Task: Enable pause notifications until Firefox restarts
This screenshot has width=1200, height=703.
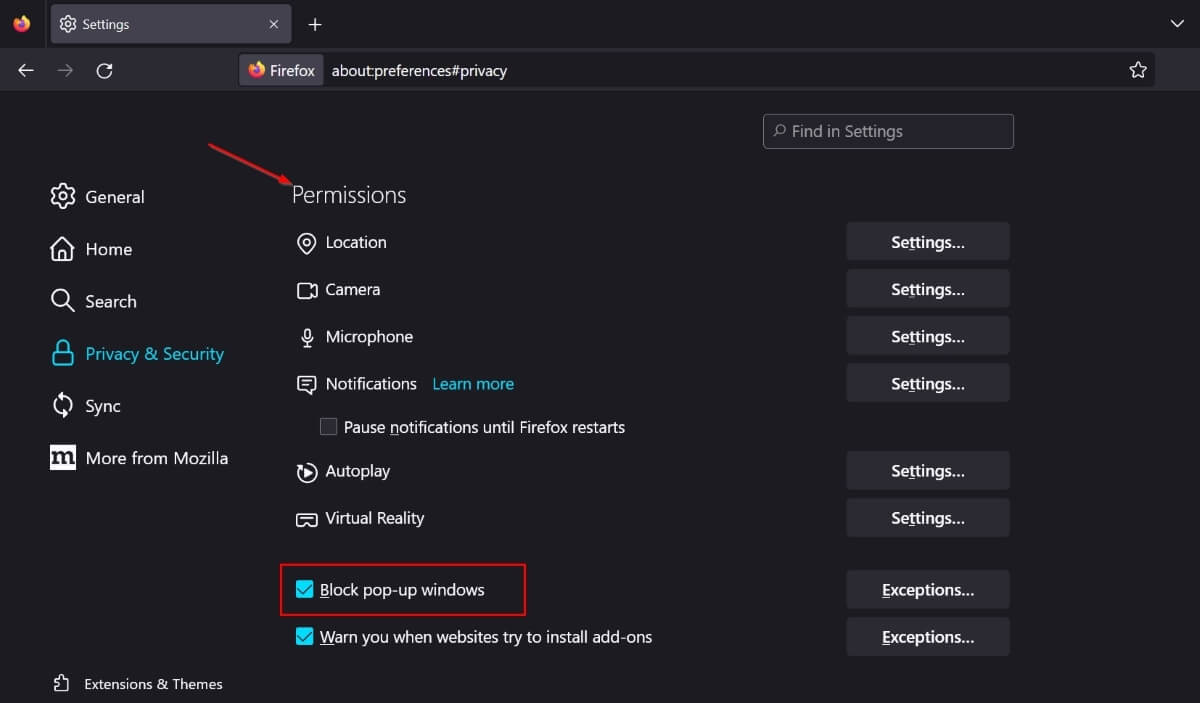Action: 327,426
